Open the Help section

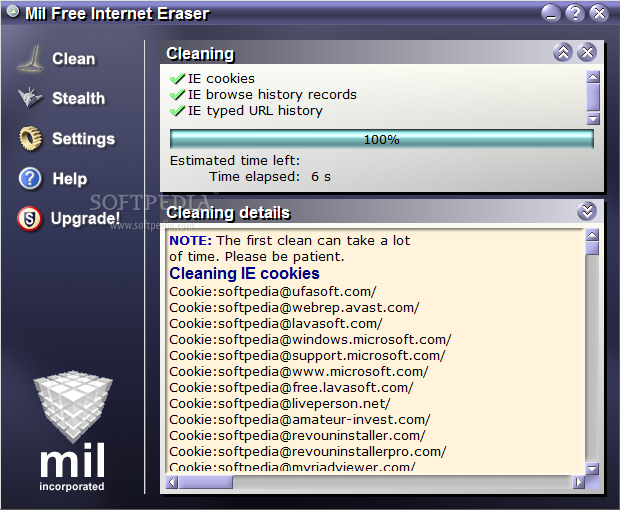pyautogui.click(x=70, y=179)
